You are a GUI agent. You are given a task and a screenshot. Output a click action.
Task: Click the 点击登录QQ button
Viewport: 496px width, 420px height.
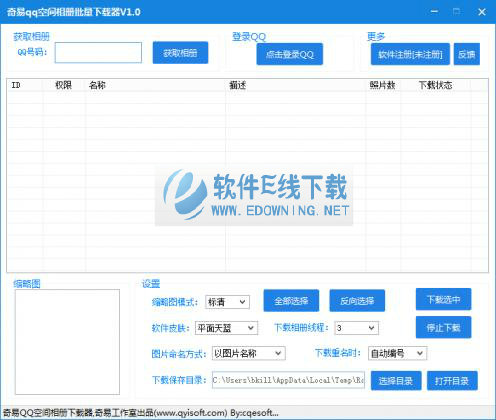(290, 54)
